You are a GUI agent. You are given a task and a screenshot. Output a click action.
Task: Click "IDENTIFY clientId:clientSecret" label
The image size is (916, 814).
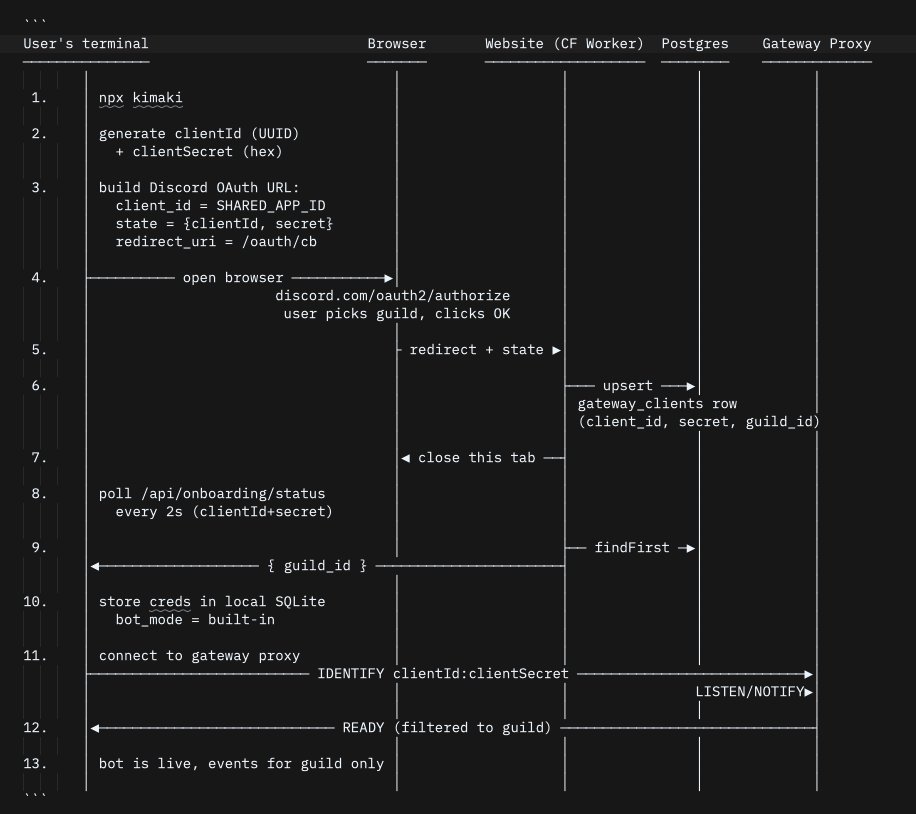coord(443,674)
